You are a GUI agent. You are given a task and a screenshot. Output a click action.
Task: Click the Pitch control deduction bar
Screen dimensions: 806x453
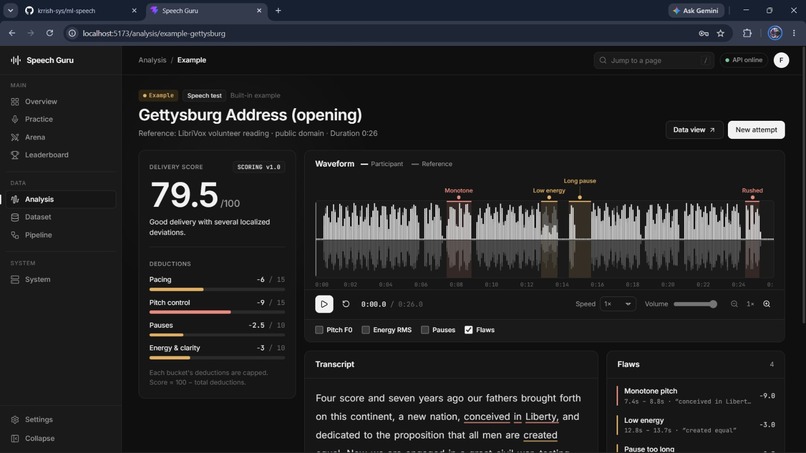tap(217, 312)
